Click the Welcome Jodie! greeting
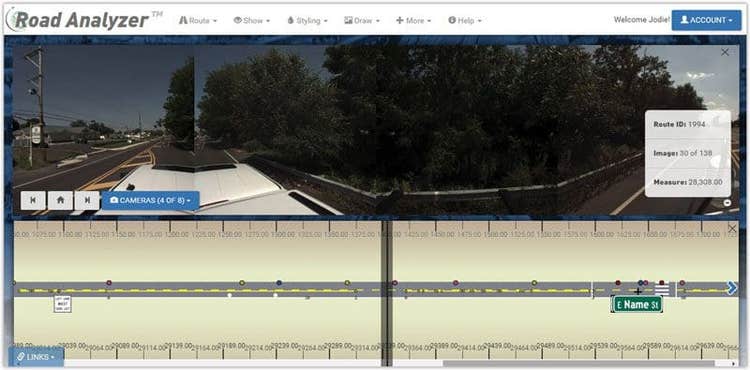 click(642, 20)
